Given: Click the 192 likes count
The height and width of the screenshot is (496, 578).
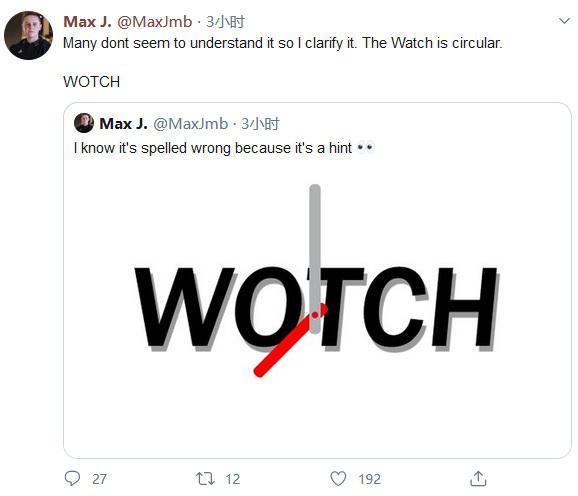Looking at the screenshot, I should pyautogui.click(x=369, y=479).
